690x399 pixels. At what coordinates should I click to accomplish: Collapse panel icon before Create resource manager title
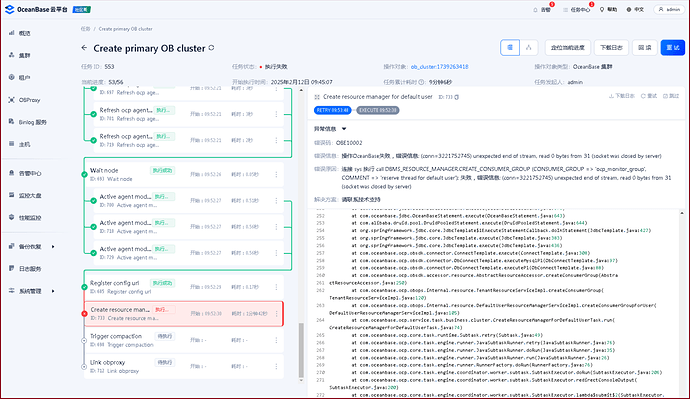pos(317,97)
